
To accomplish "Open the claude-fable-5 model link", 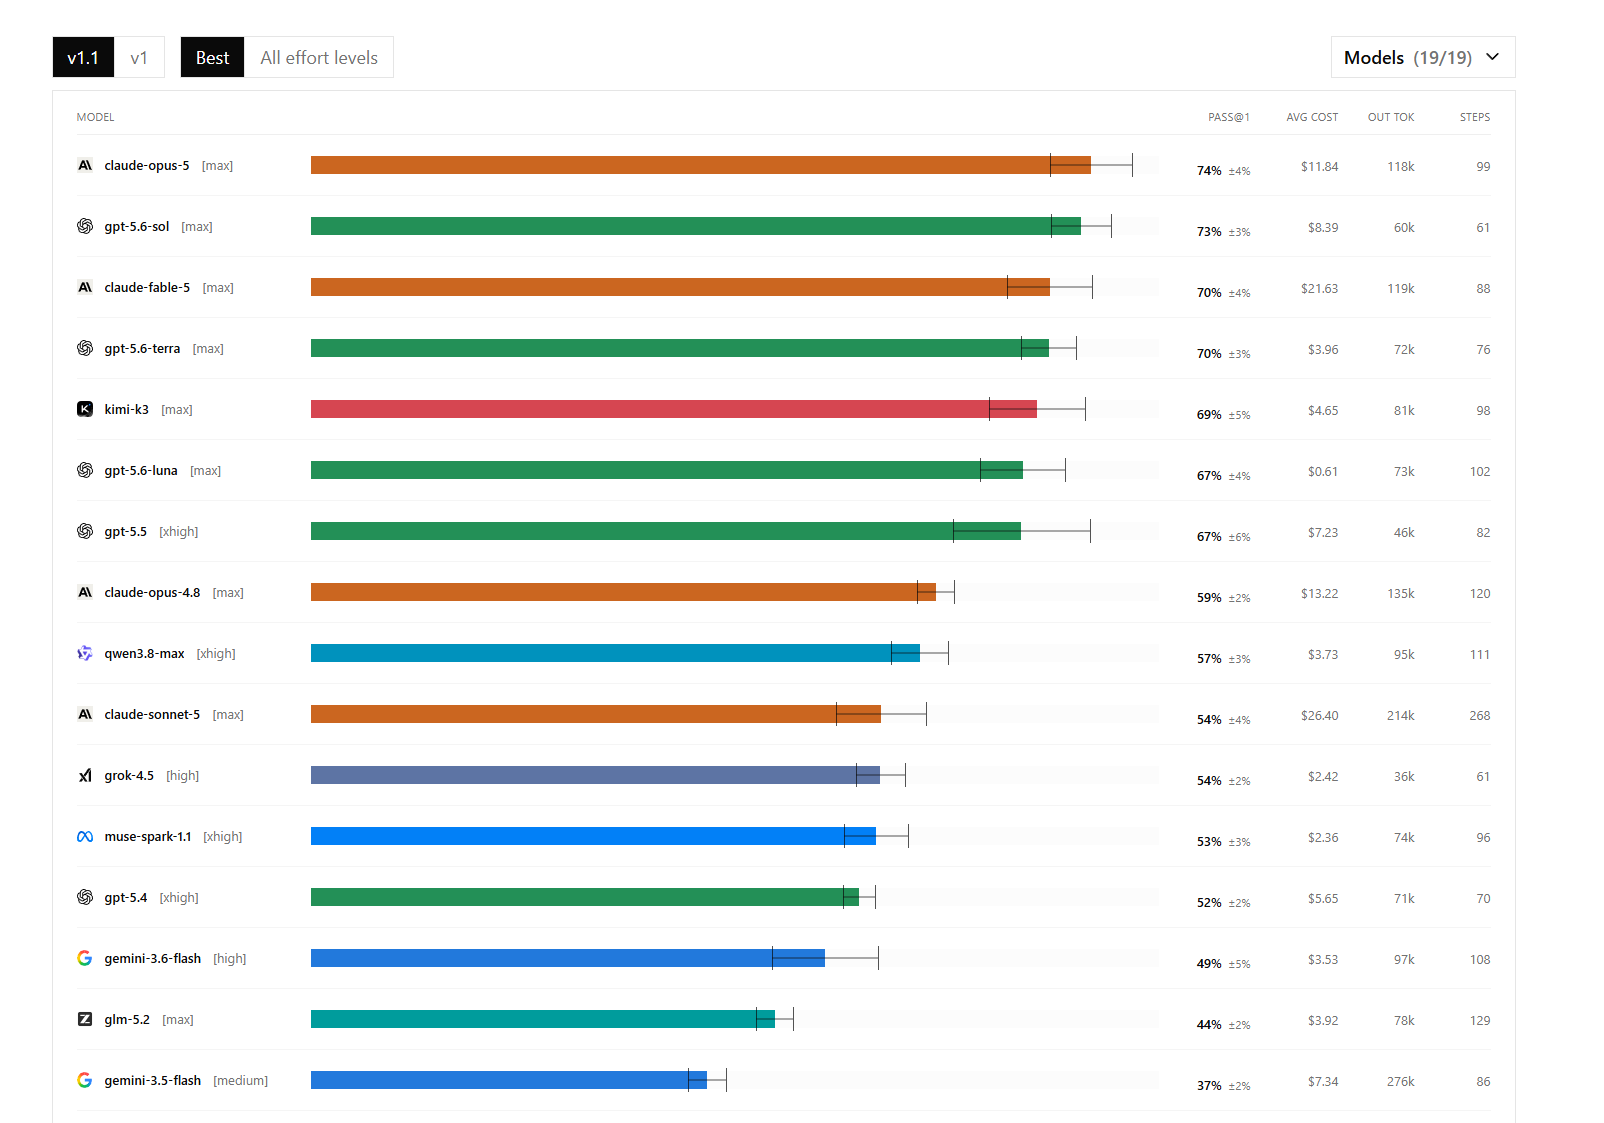I will pos(147,288).
